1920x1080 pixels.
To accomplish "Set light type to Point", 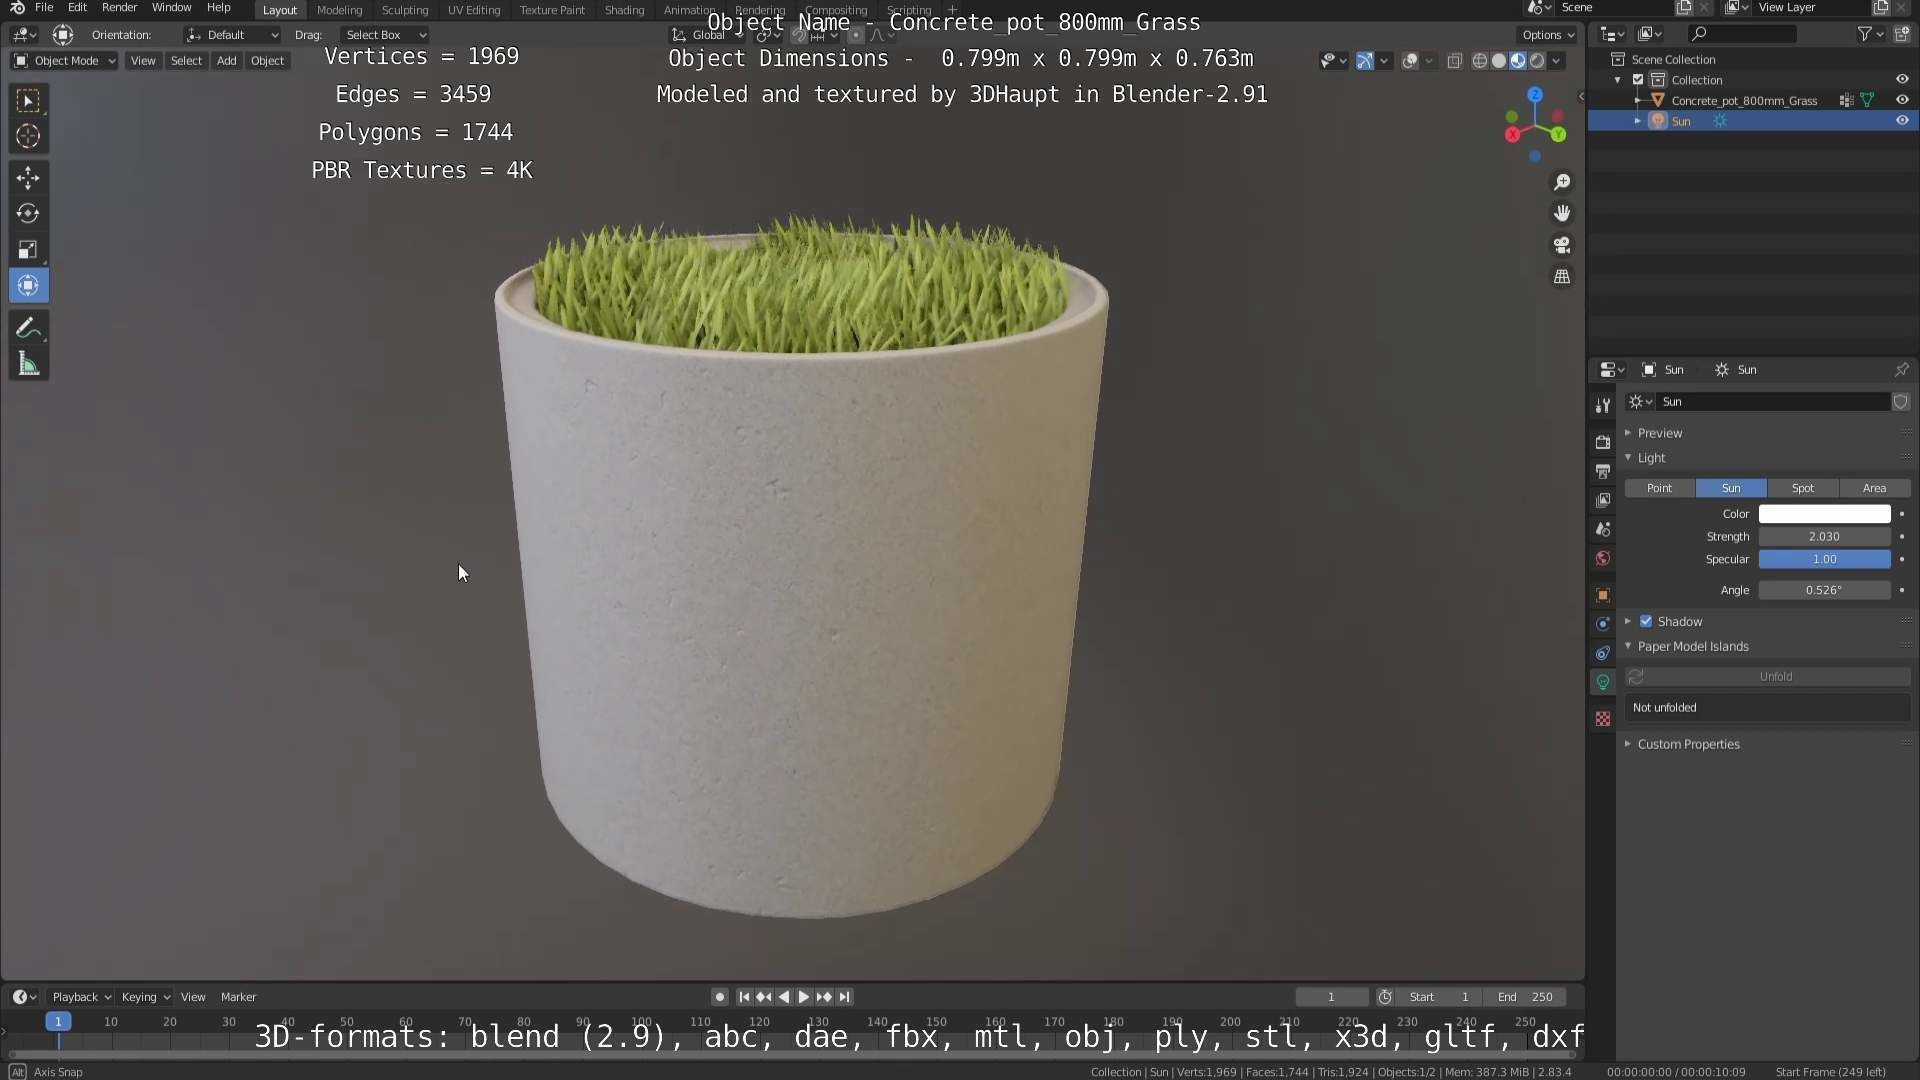I will tap(1660, 488).
